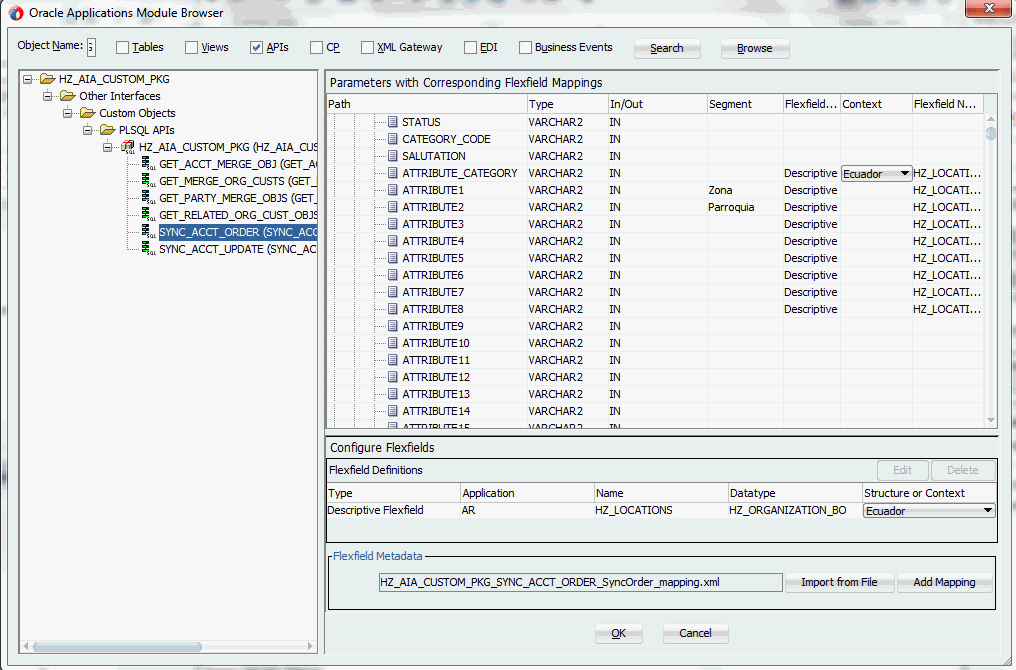Click the ATTRIBUTE2 parameter icon

pos(393,207)
